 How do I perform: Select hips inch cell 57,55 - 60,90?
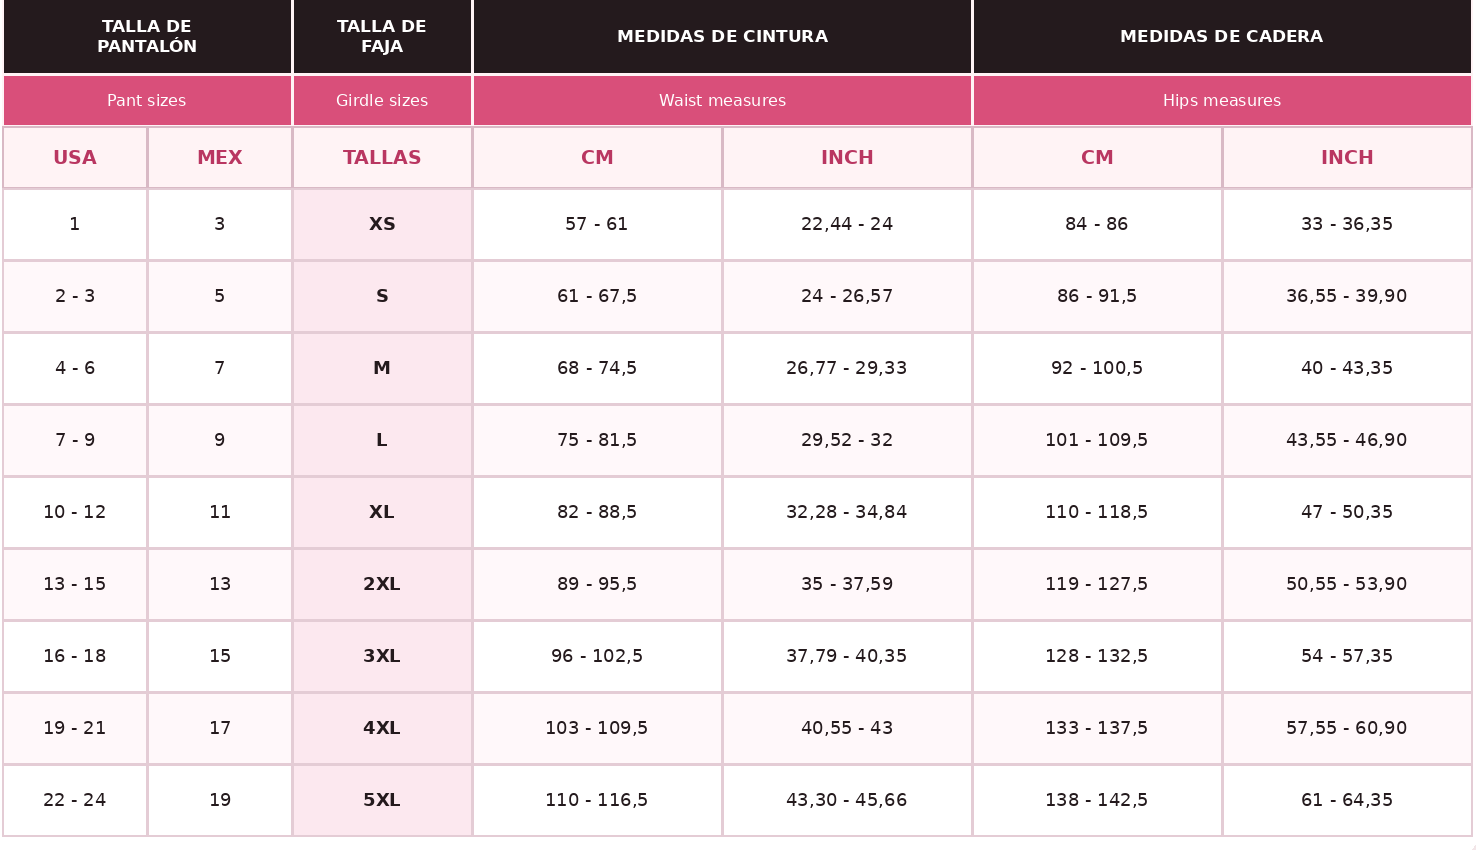pos(1347,729)
